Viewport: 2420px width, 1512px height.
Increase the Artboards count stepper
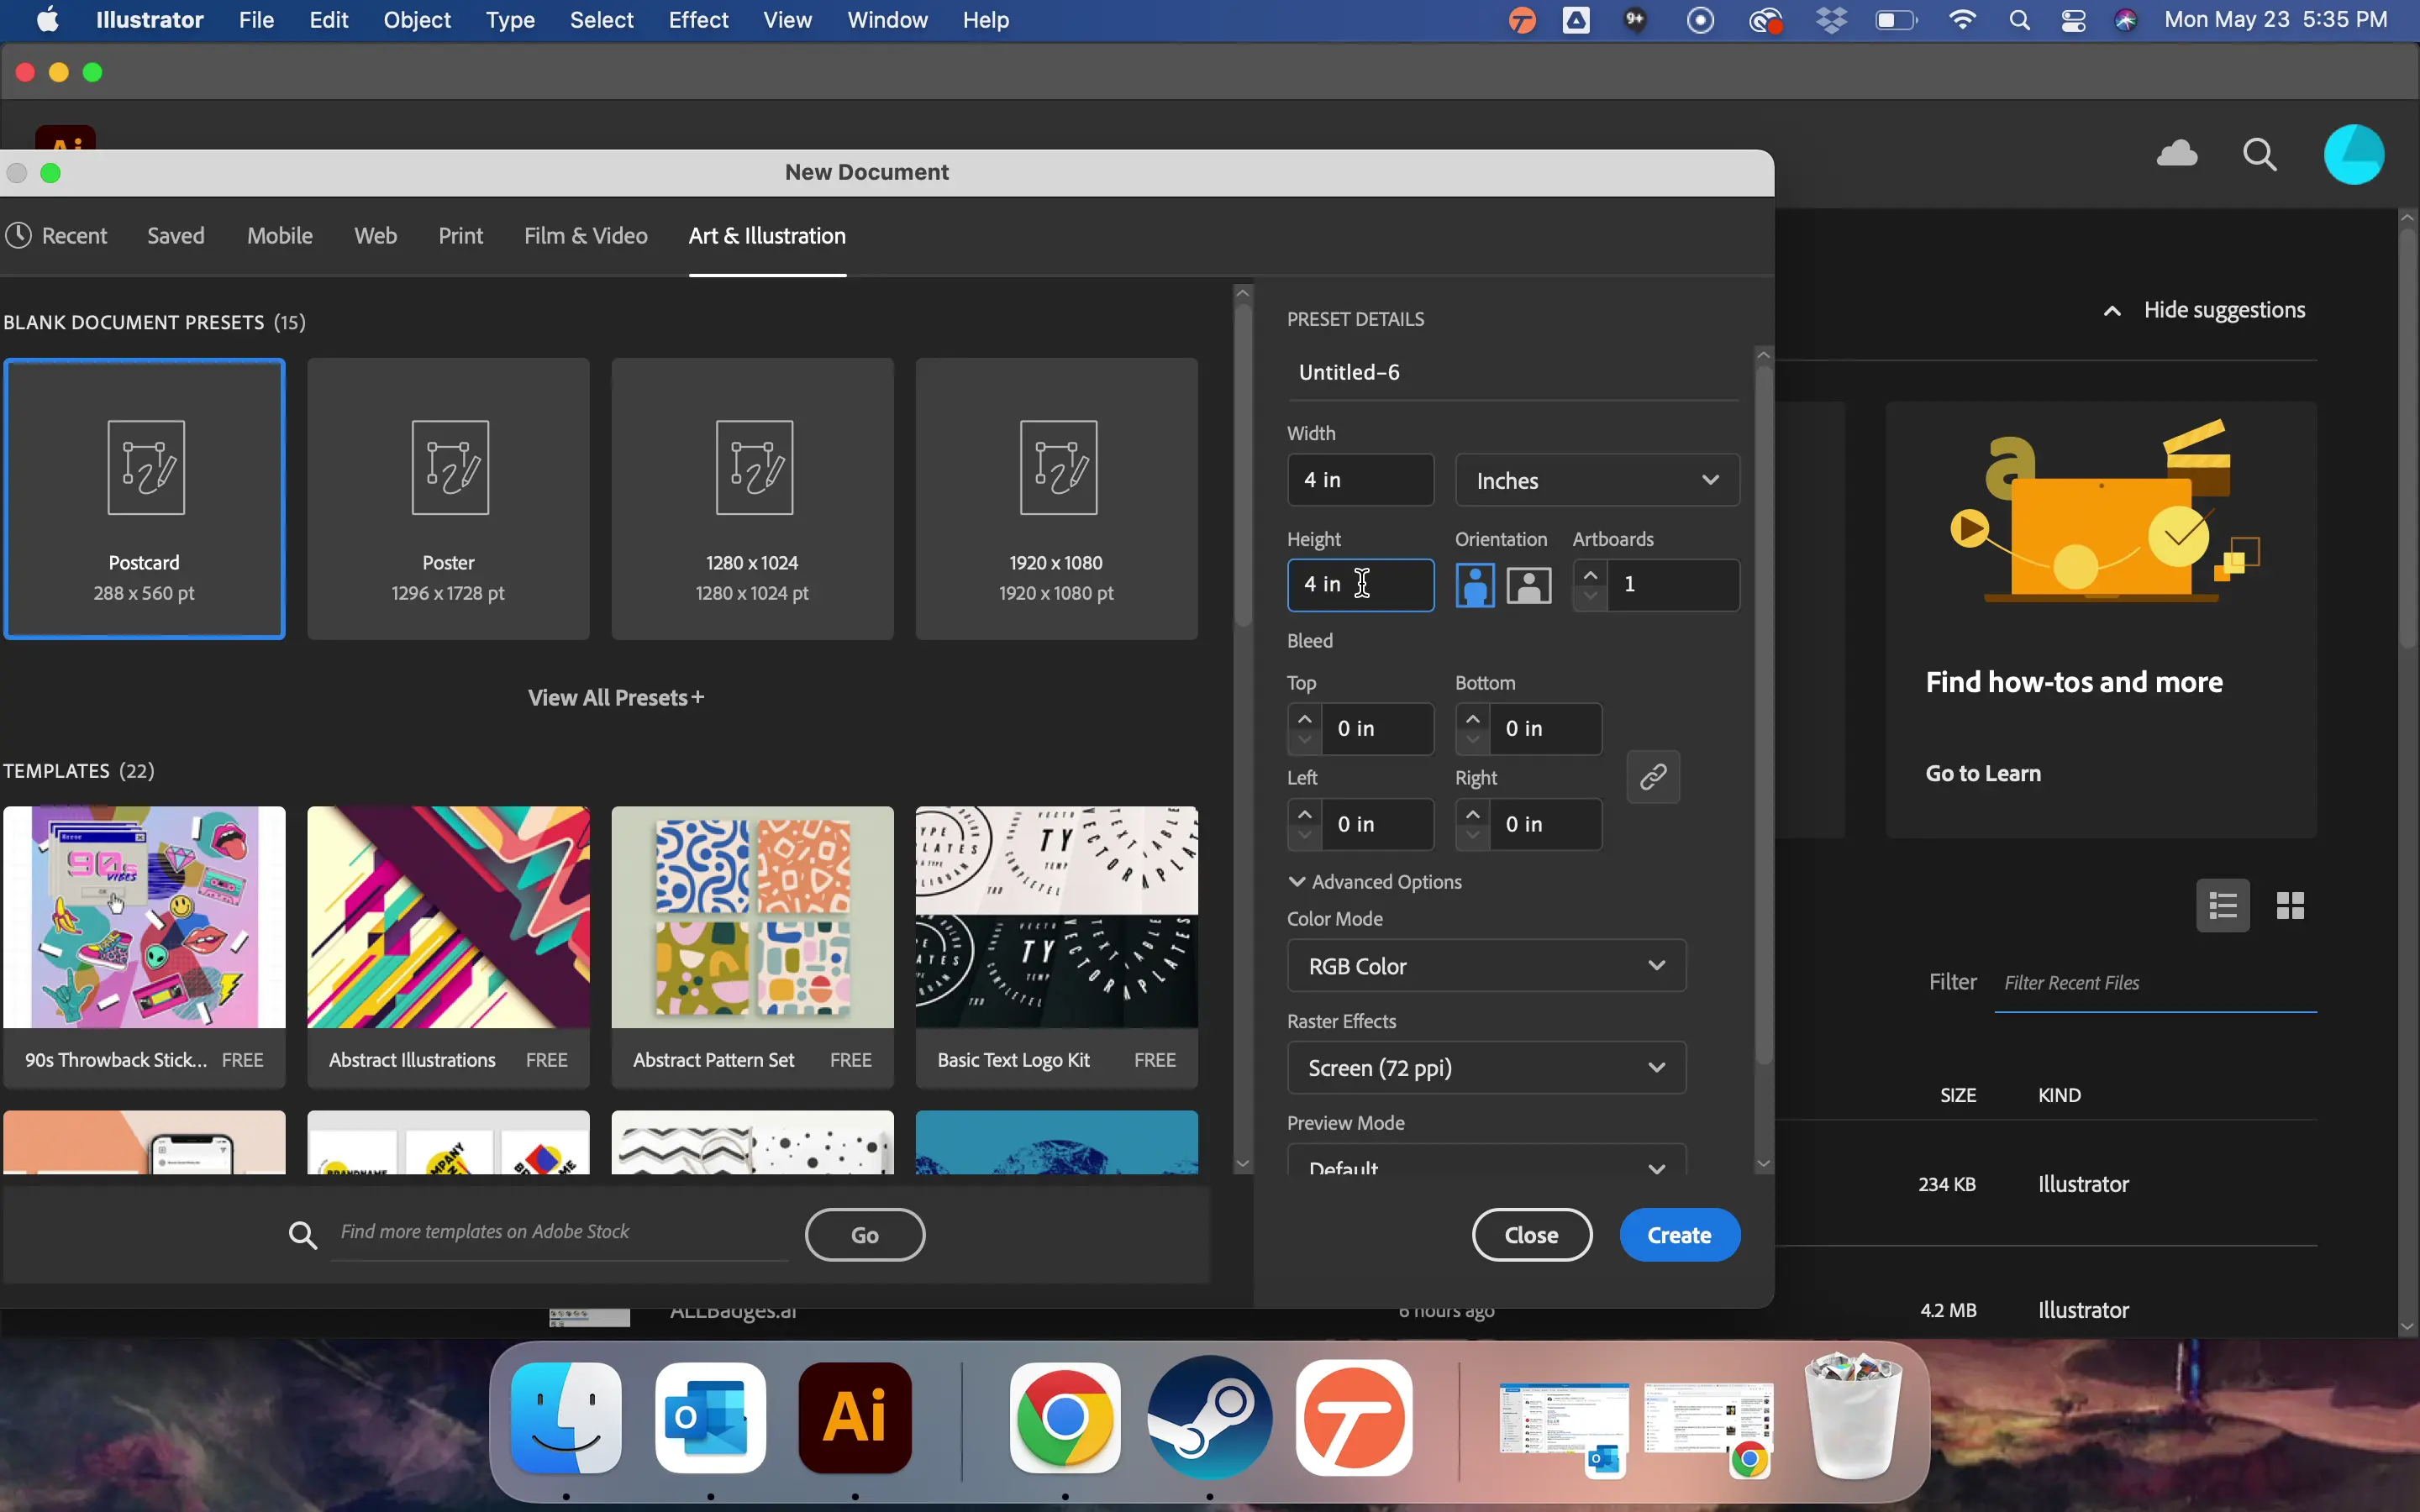(1590, 574)
